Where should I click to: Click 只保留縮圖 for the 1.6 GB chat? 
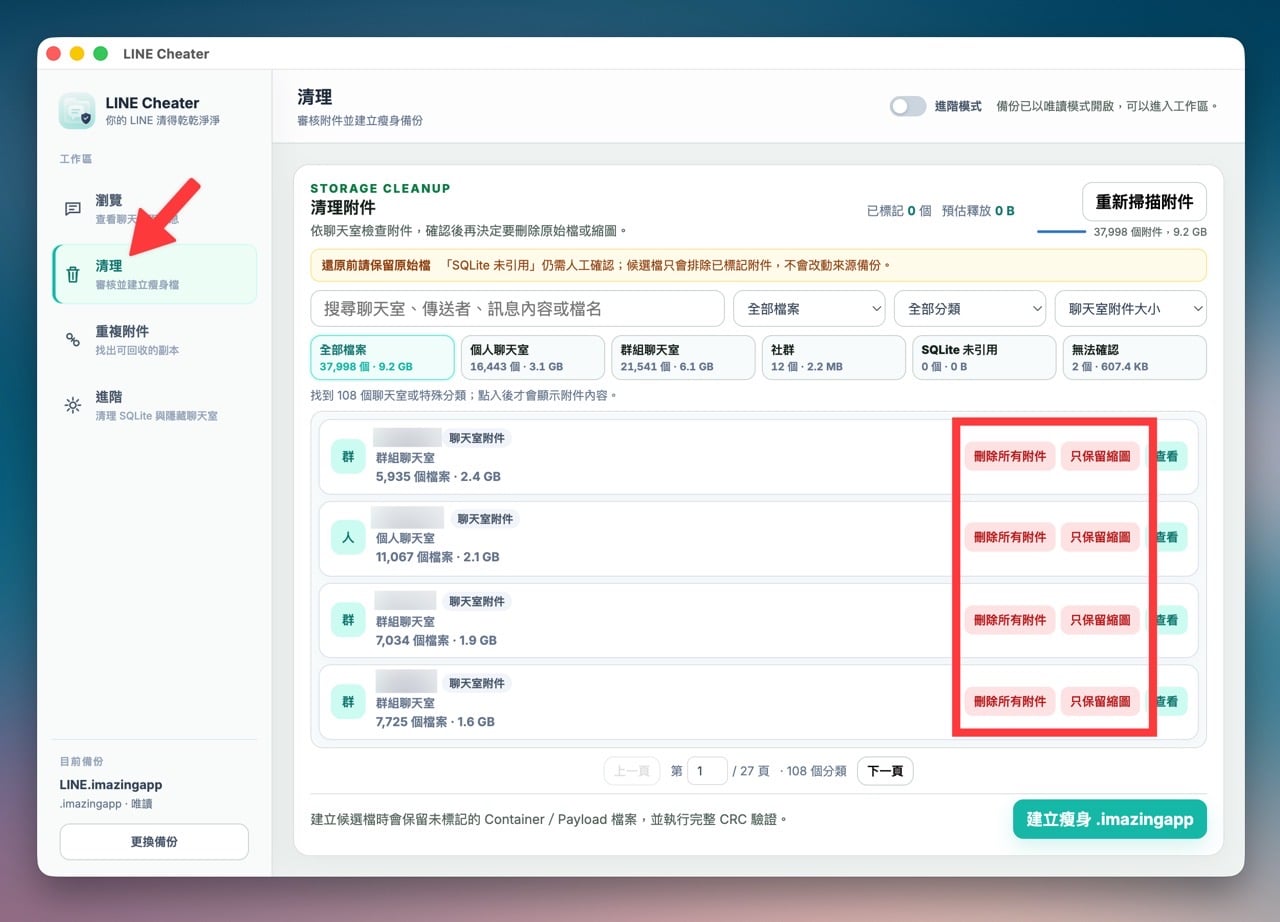coord(1100,702)
